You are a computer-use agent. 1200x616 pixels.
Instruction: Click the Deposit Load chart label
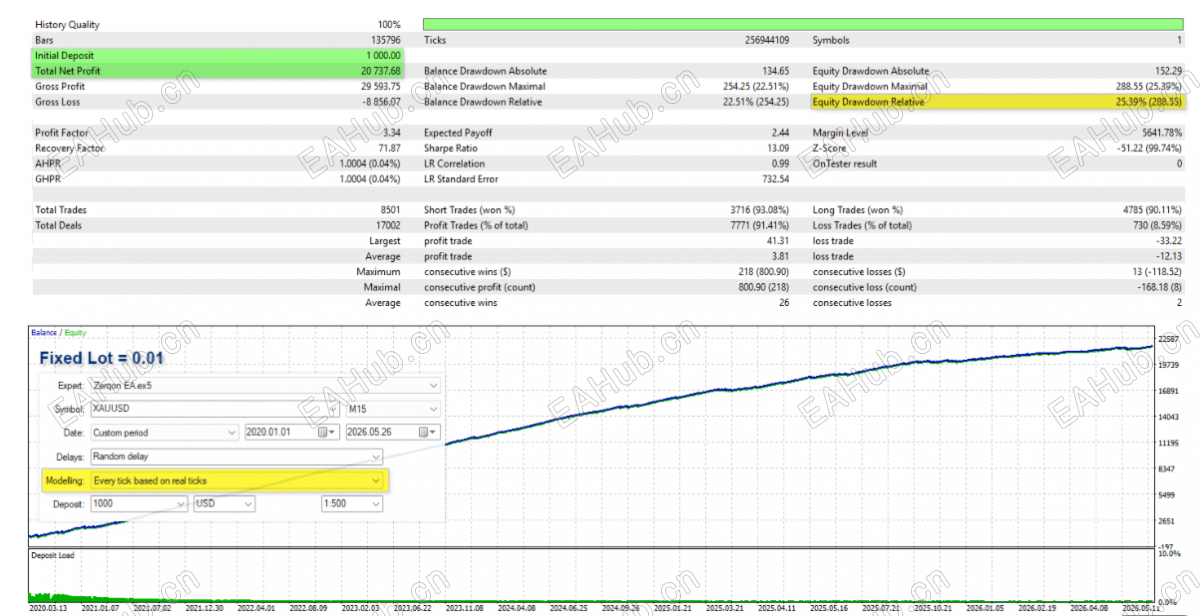52,555
